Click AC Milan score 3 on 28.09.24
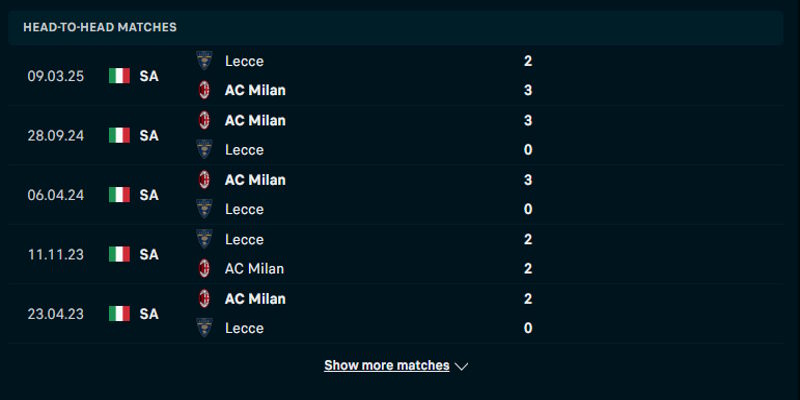Image resolution: width=800 pixels, height=400 pixels. point(528,120)
